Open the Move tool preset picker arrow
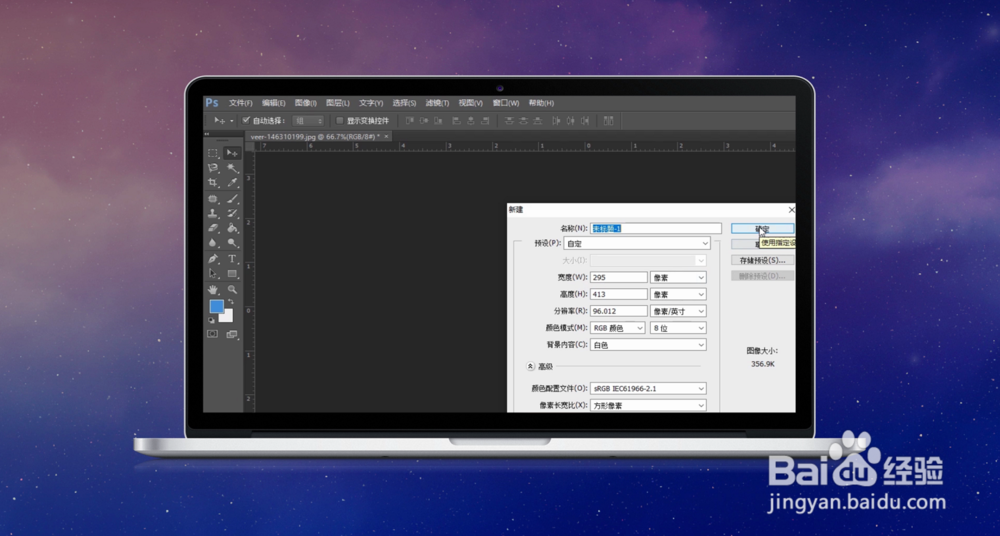 (x=232, y=121)
